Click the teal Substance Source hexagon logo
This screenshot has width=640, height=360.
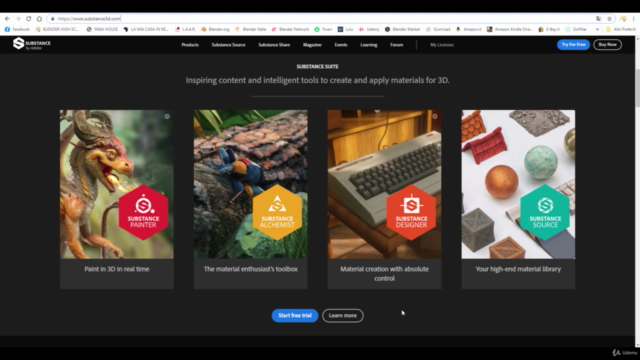545,212
